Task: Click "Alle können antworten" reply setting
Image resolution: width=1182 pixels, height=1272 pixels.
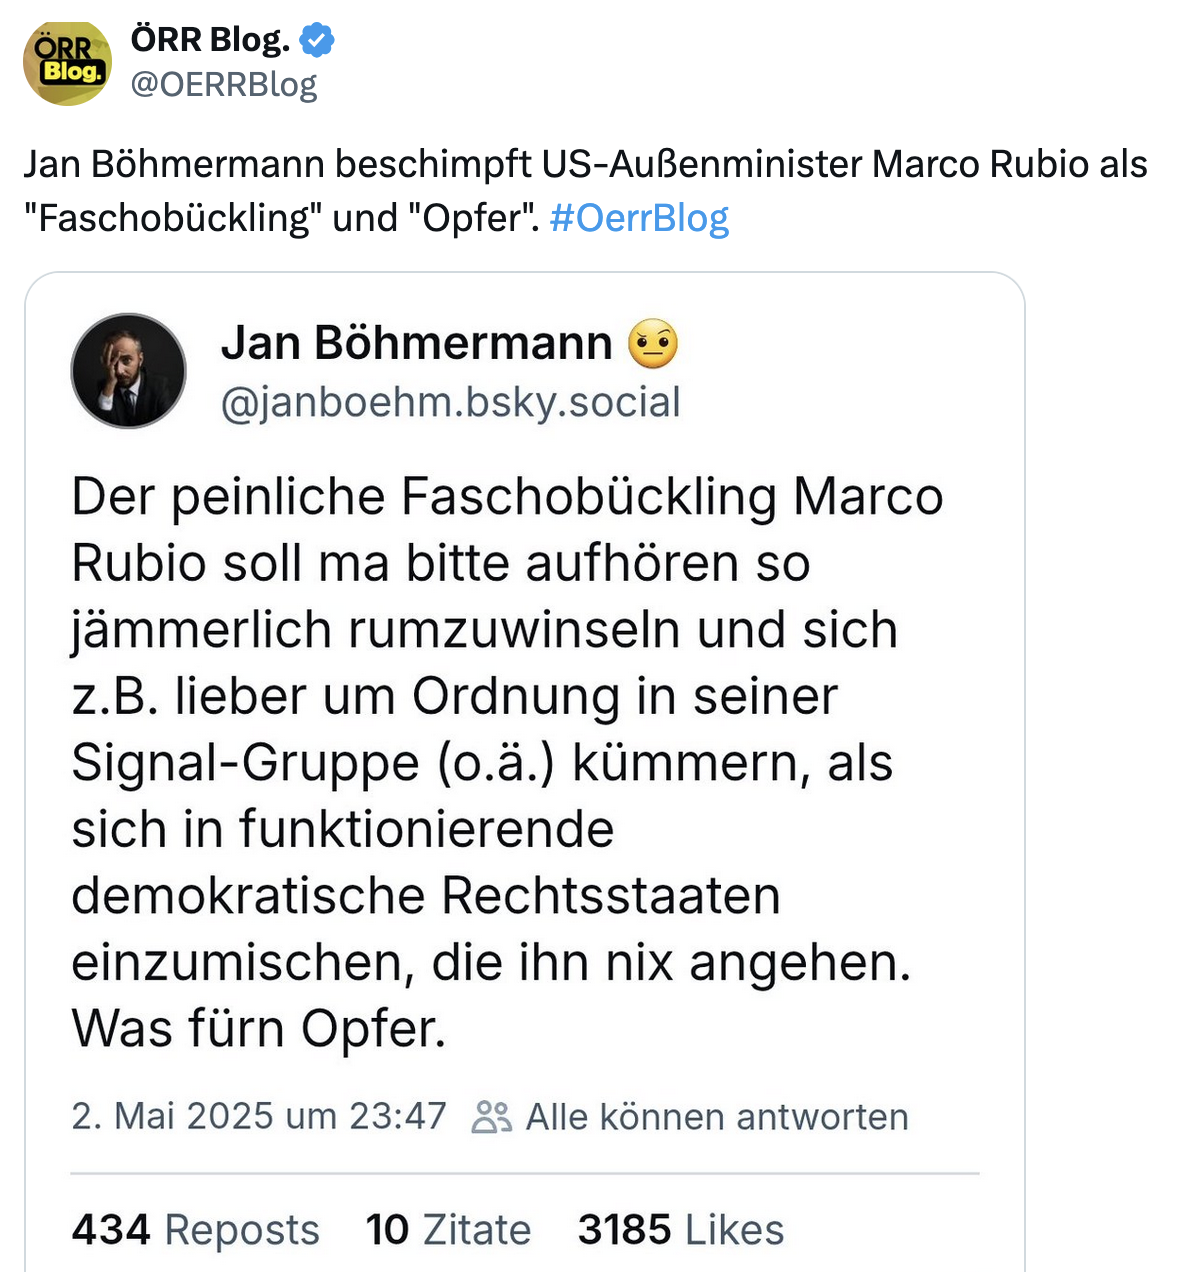Action: [716, 1117]
